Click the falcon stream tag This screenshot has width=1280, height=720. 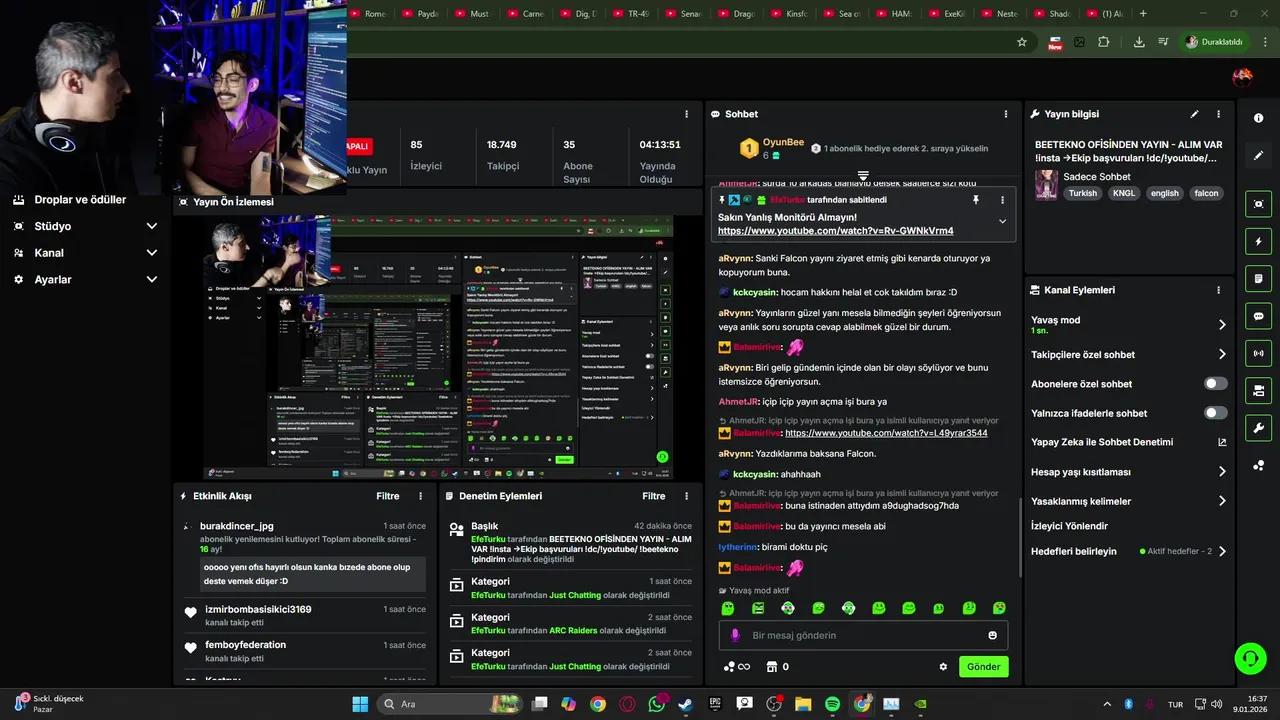(x=1207, y=193)
